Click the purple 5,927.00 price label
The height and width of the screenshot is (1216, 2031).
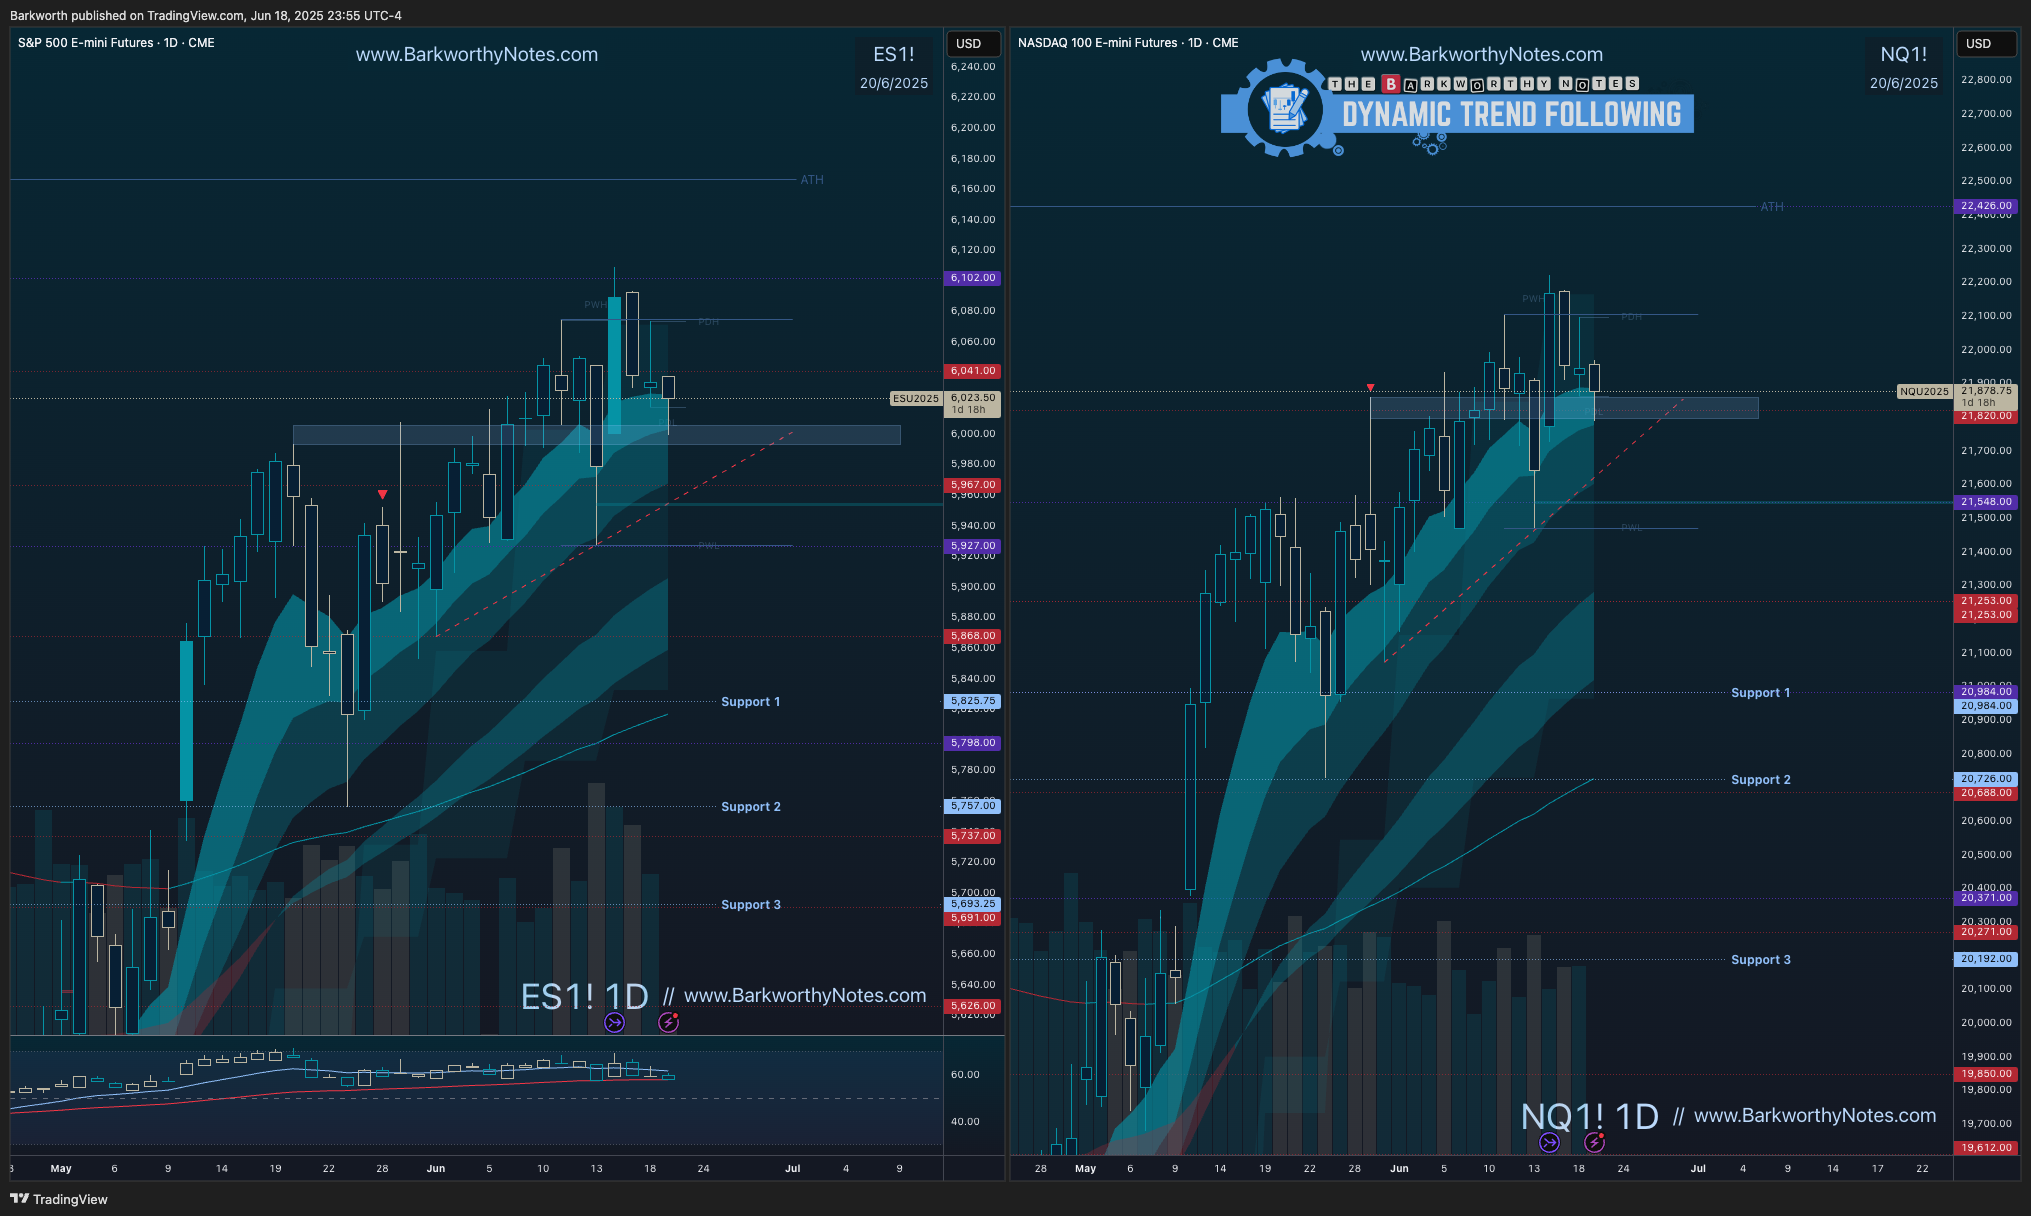(973, 546)
